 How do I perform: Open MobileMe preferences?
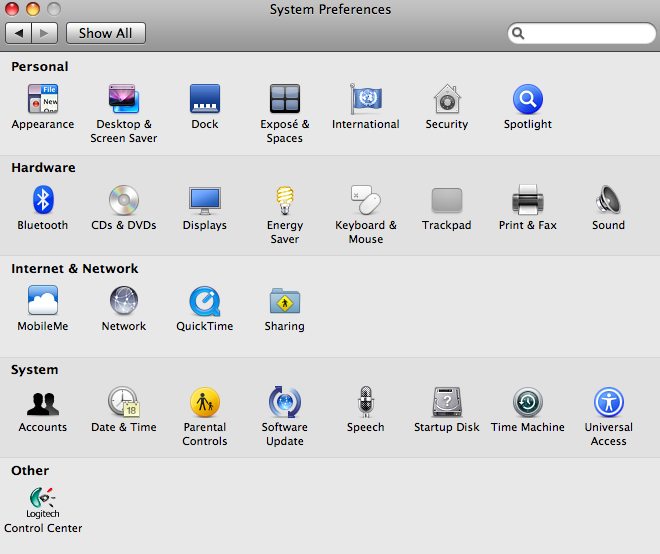point(43,300)
